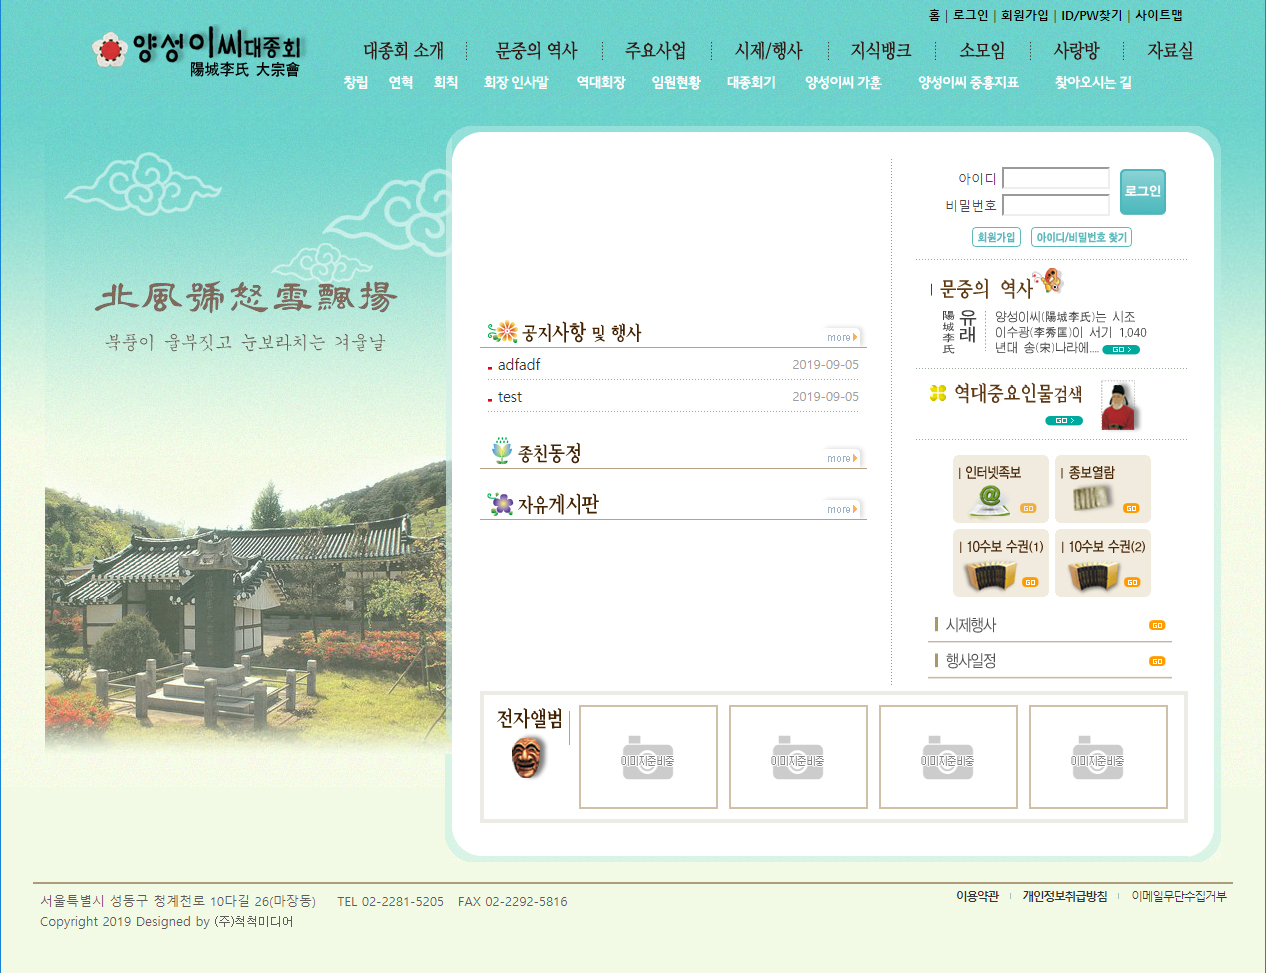1266x973 pixels.
Task: Click the portrait image in 역대중요인물검색
Action: click(x=1118, y=405)
